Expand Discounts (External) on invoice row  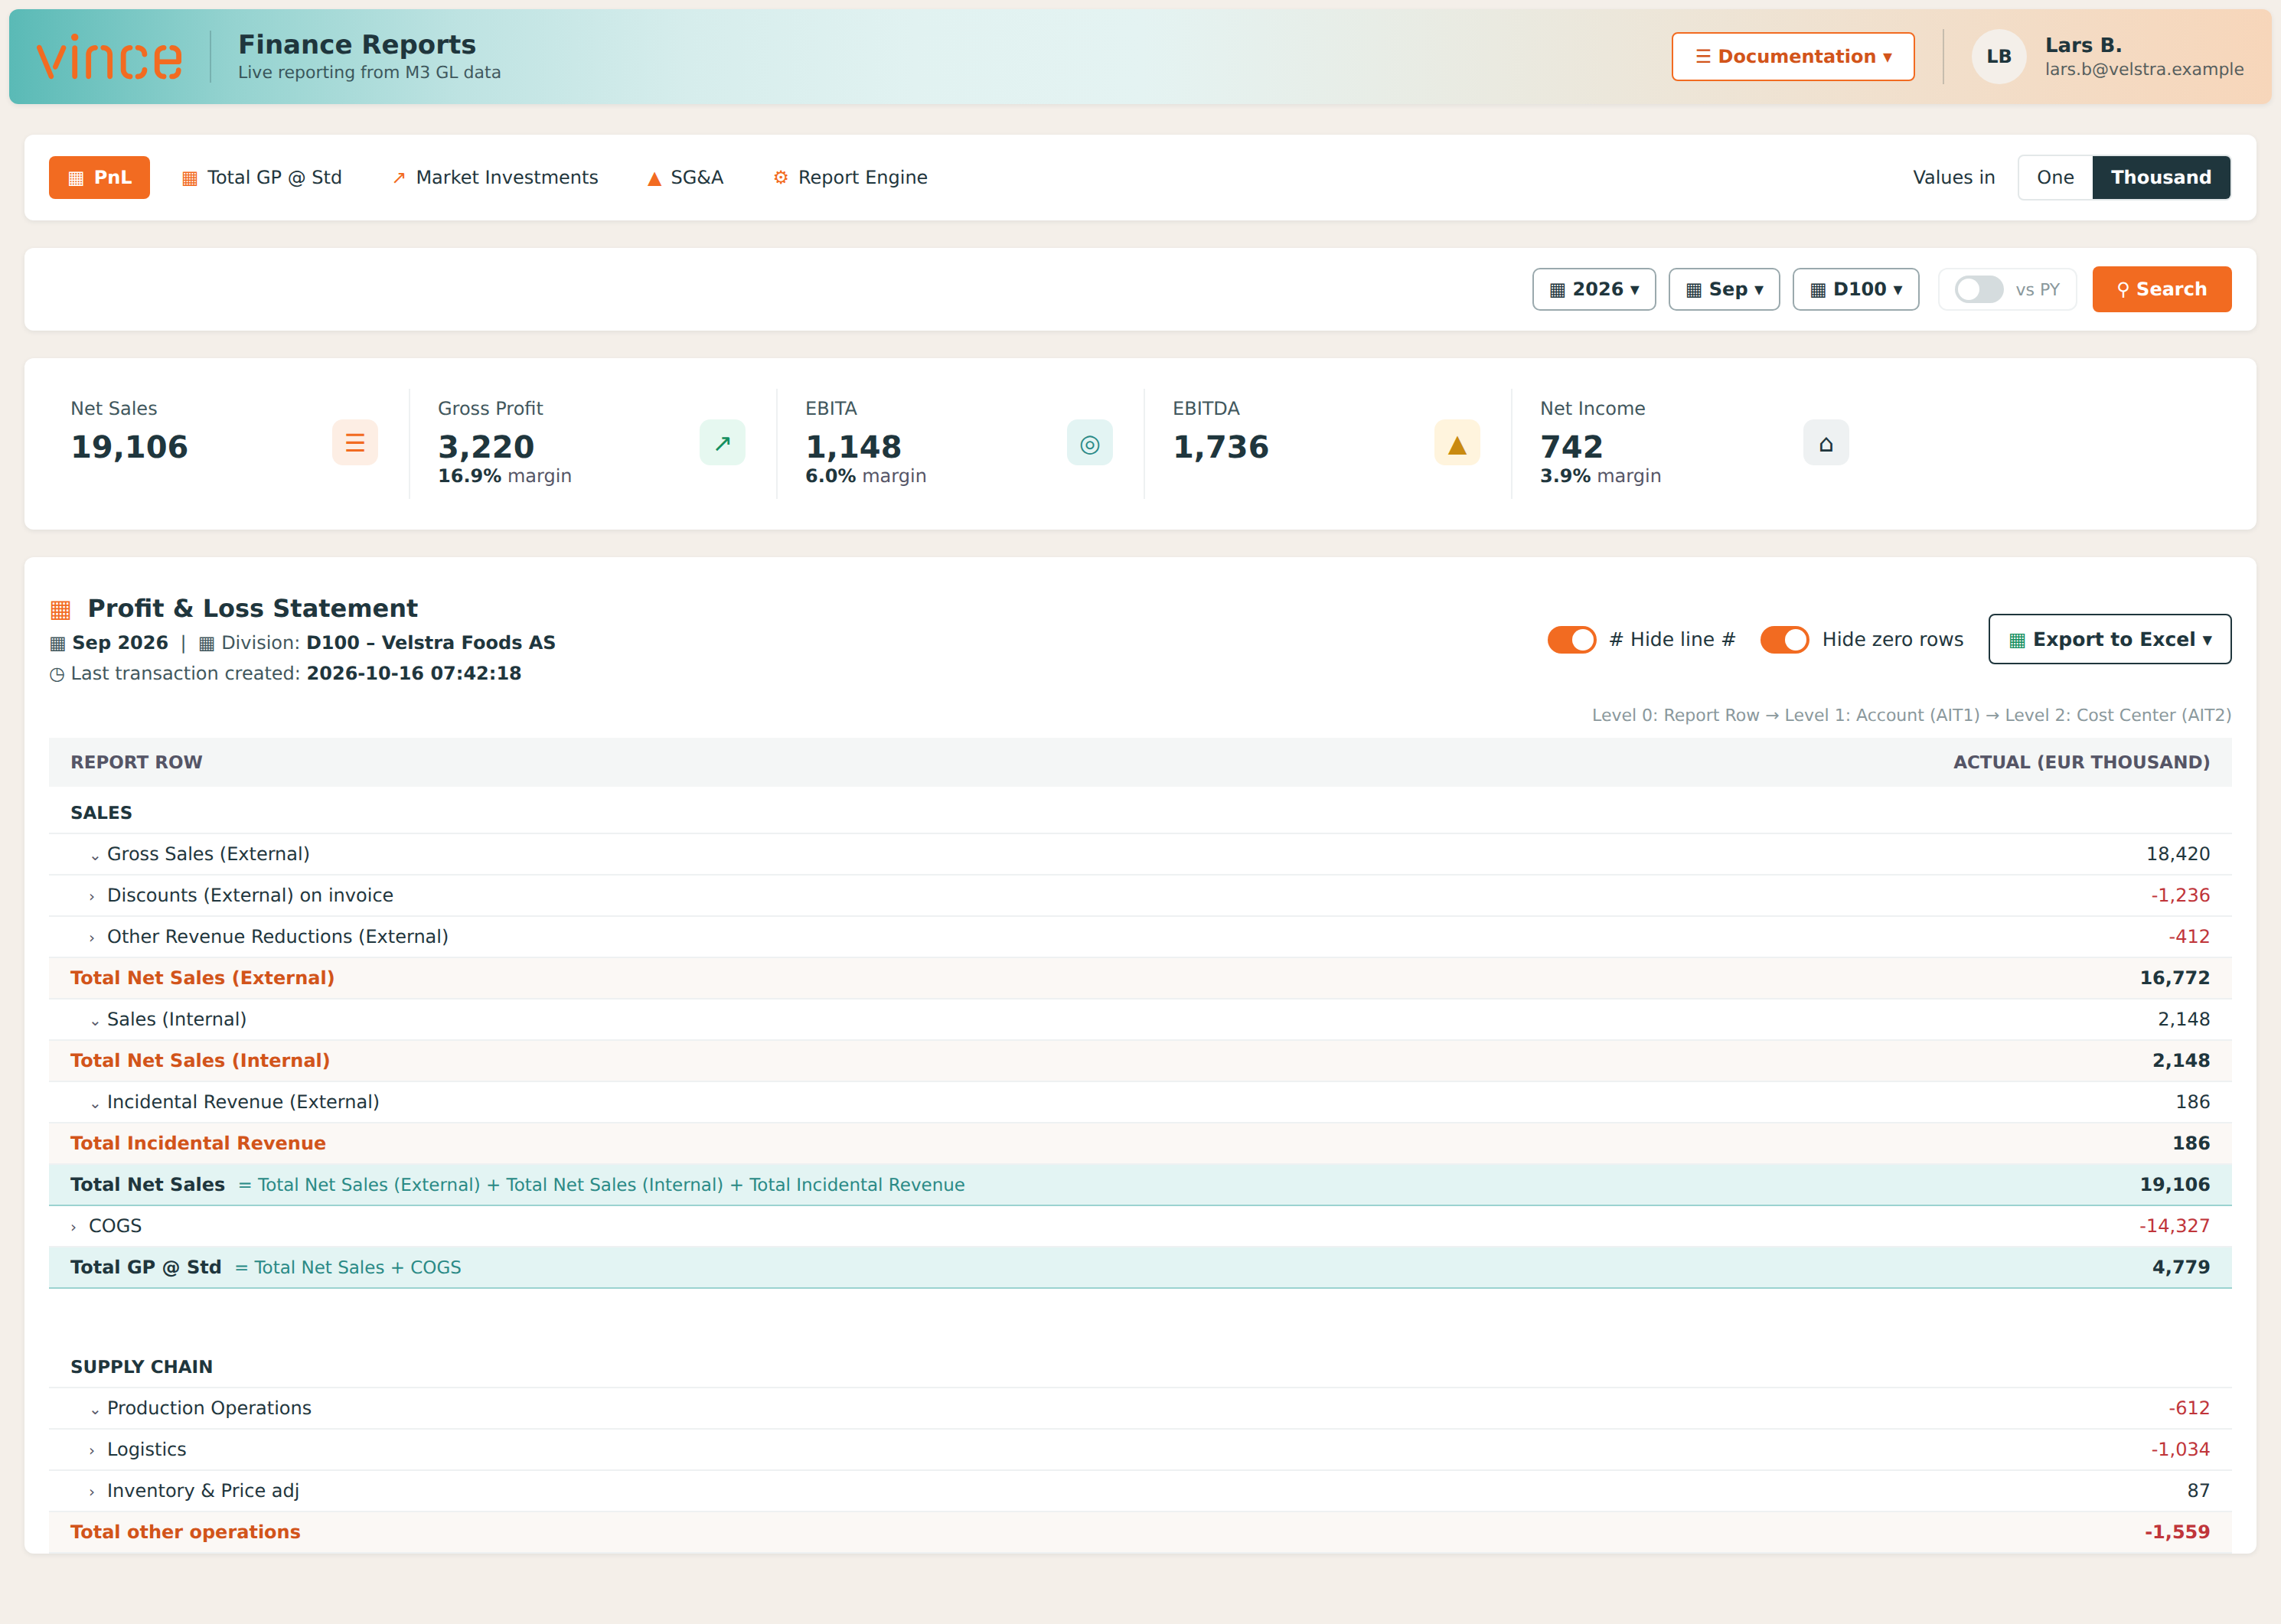[x=92, y=897]
